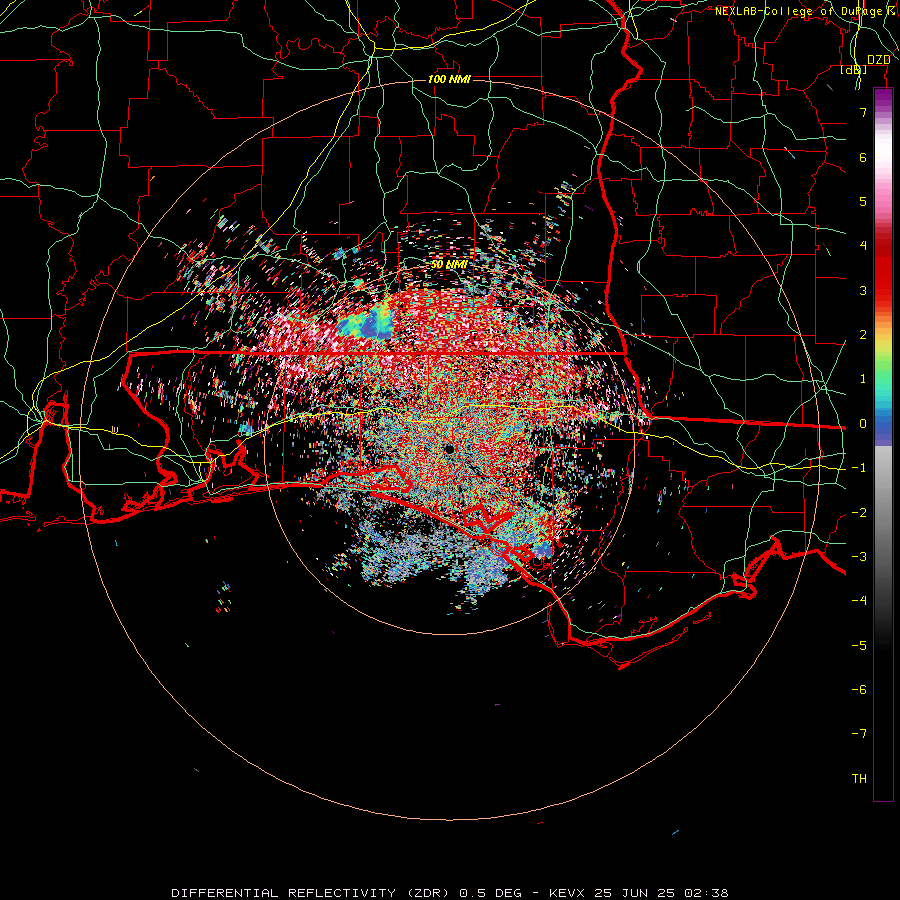Click the 50 NMI range ring label
Image resolution: width=900 pixels, height=900 pixels.
[449, 265]
